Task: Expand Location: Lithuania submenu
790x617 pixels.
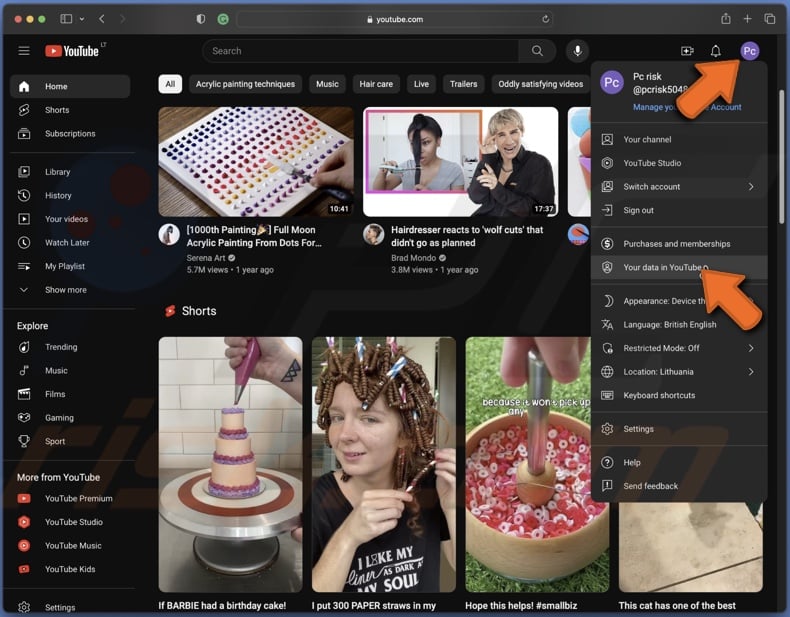Action: point(679,372)
